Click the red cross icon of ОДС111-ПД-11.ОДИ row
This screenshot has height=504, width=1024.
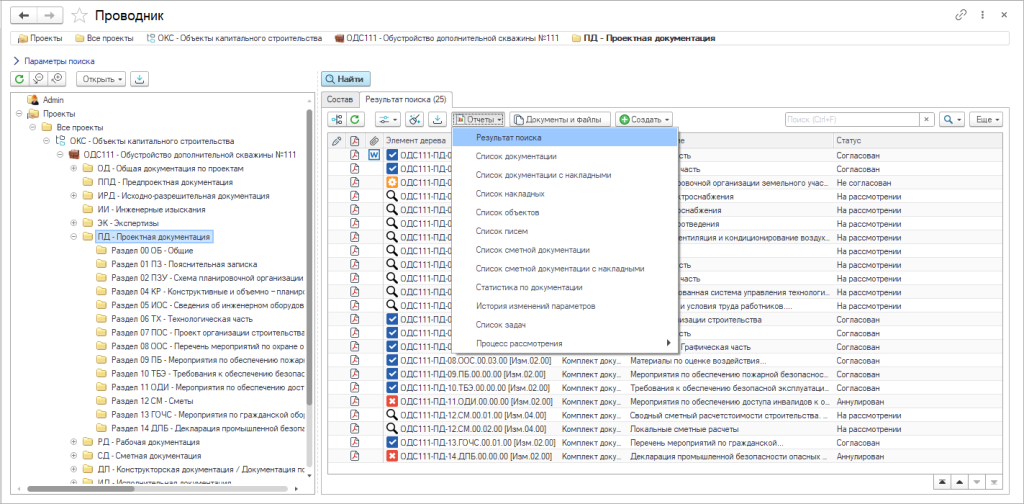click(x=392, y=401)
